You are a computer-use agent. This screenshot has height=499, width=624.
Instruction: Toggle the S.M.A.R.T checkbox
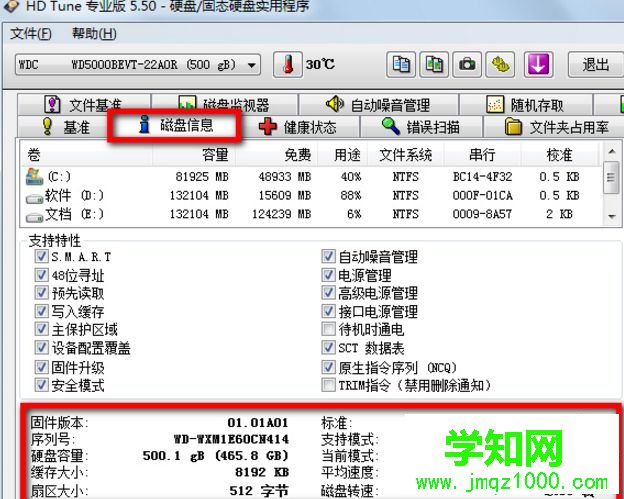[41, 256]
